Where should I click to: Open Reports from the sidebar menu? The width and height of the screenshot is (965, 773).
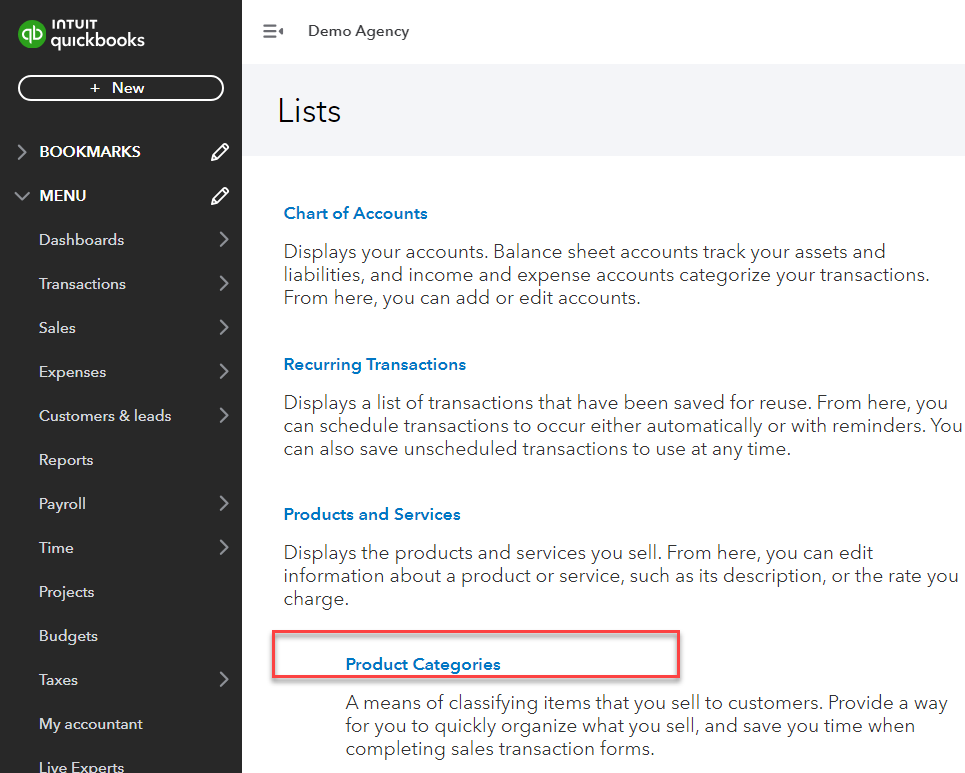click(66, 460)
